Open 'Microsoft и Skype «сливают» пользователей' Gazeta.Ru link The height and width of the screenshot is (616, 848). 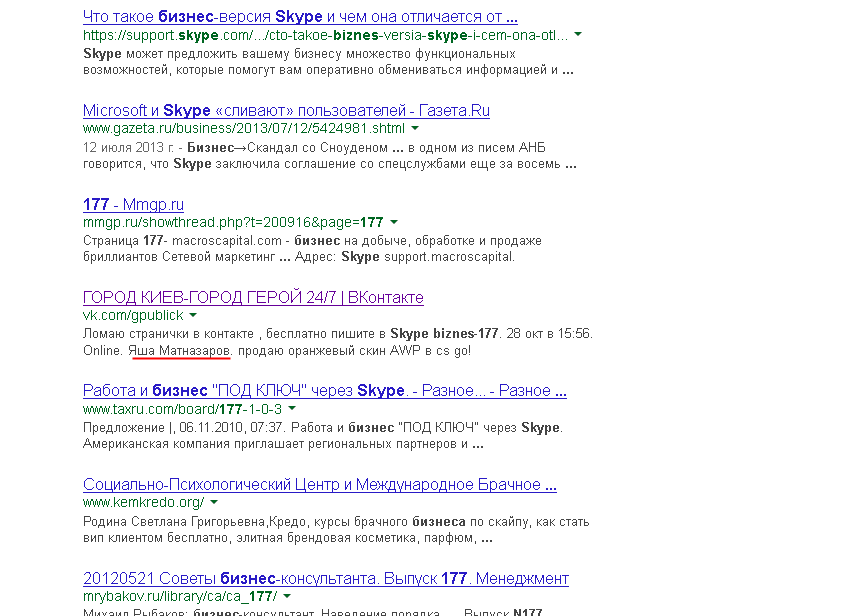(x=286, y=110)
